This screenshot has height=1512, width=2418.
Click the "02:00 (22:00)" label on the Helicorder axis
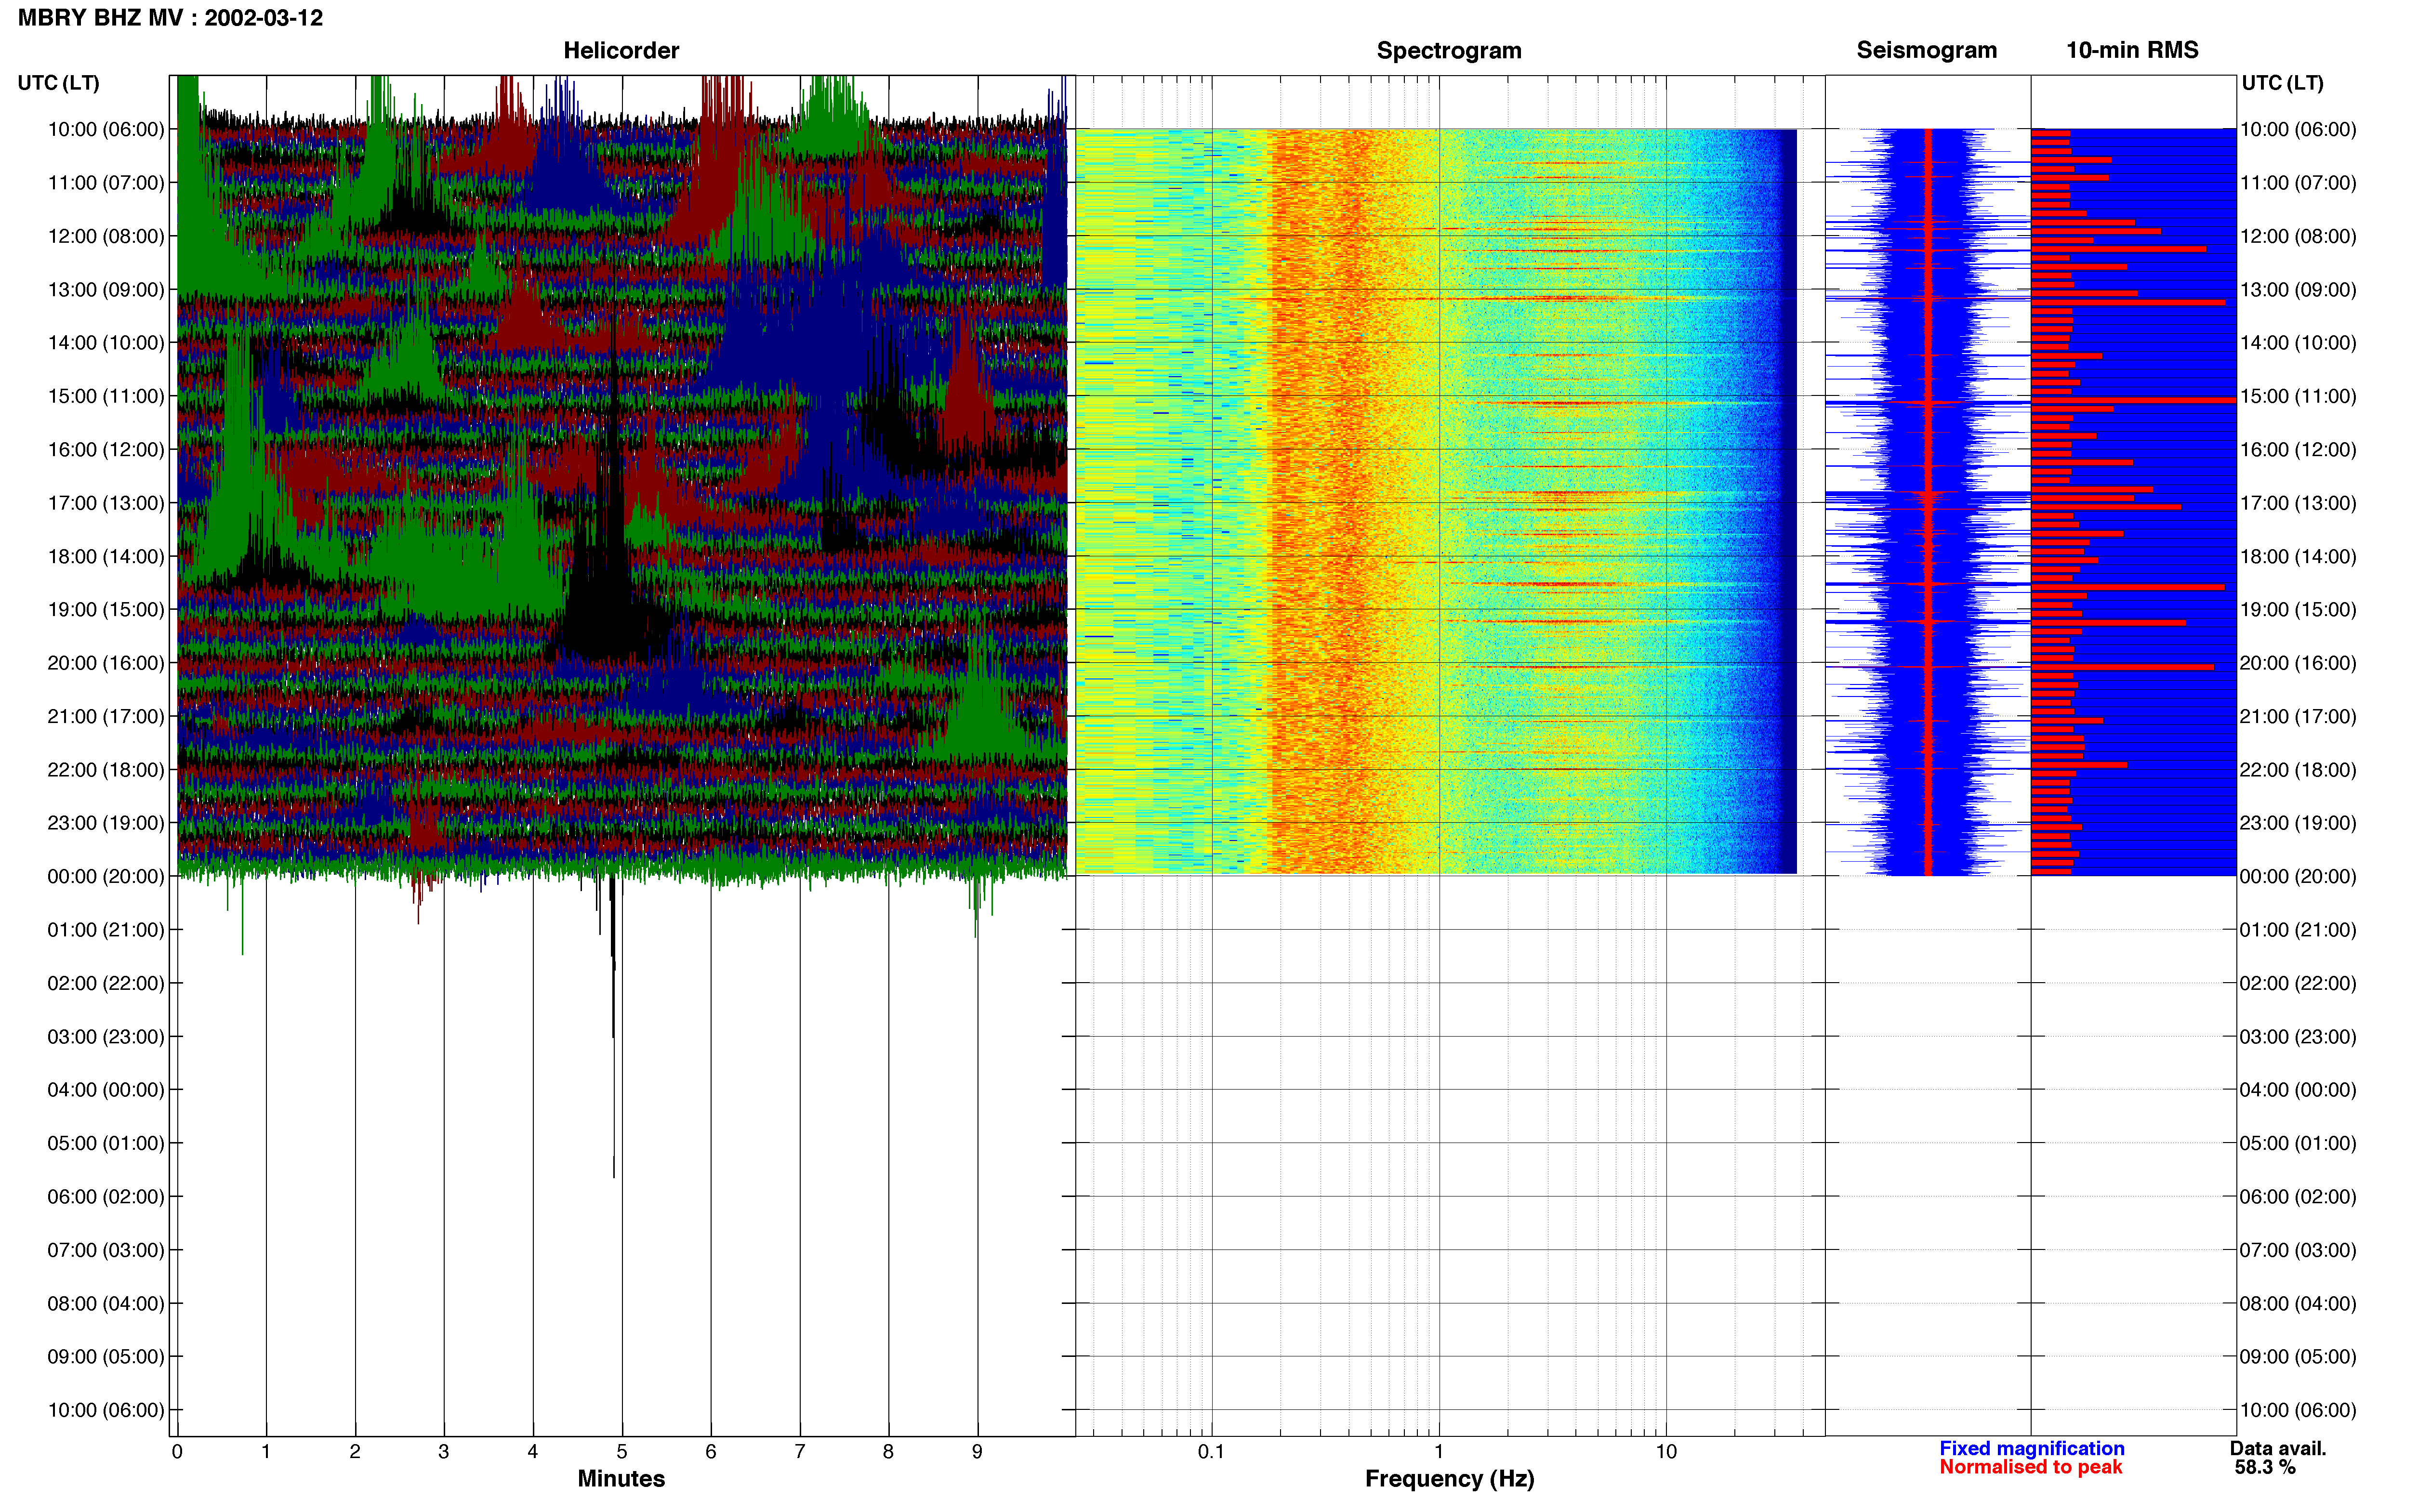coord(106,983)
